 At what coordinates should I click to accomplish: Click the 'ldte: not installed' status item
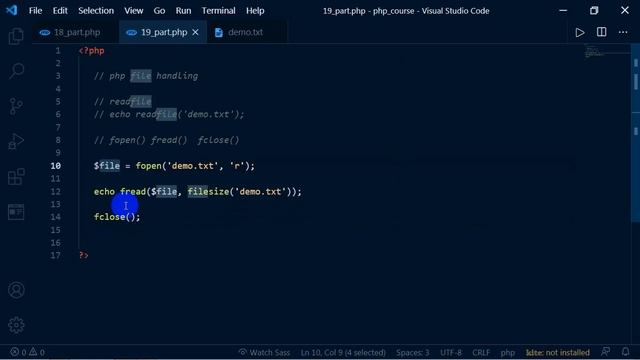(x=558, y=352)
